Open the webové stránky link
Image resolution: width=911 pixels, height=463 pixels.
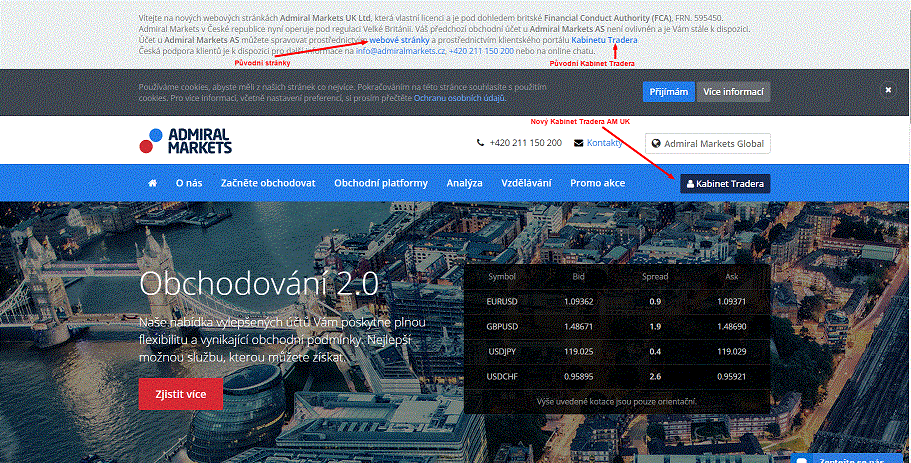(399, 40)
